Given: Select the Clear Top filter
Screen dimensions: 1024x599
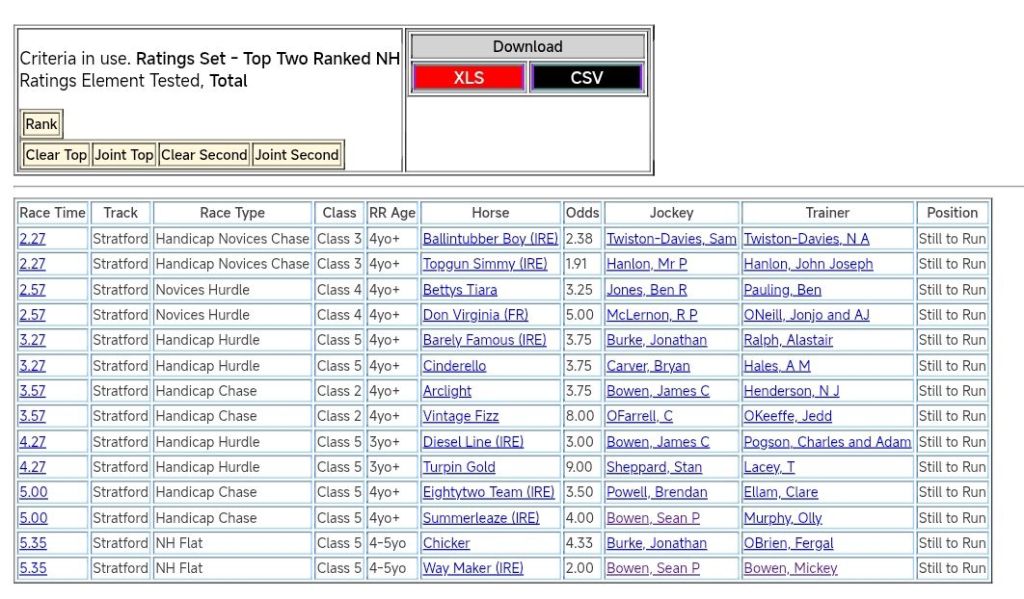Looking at the screenshot, I should [56, 155].
